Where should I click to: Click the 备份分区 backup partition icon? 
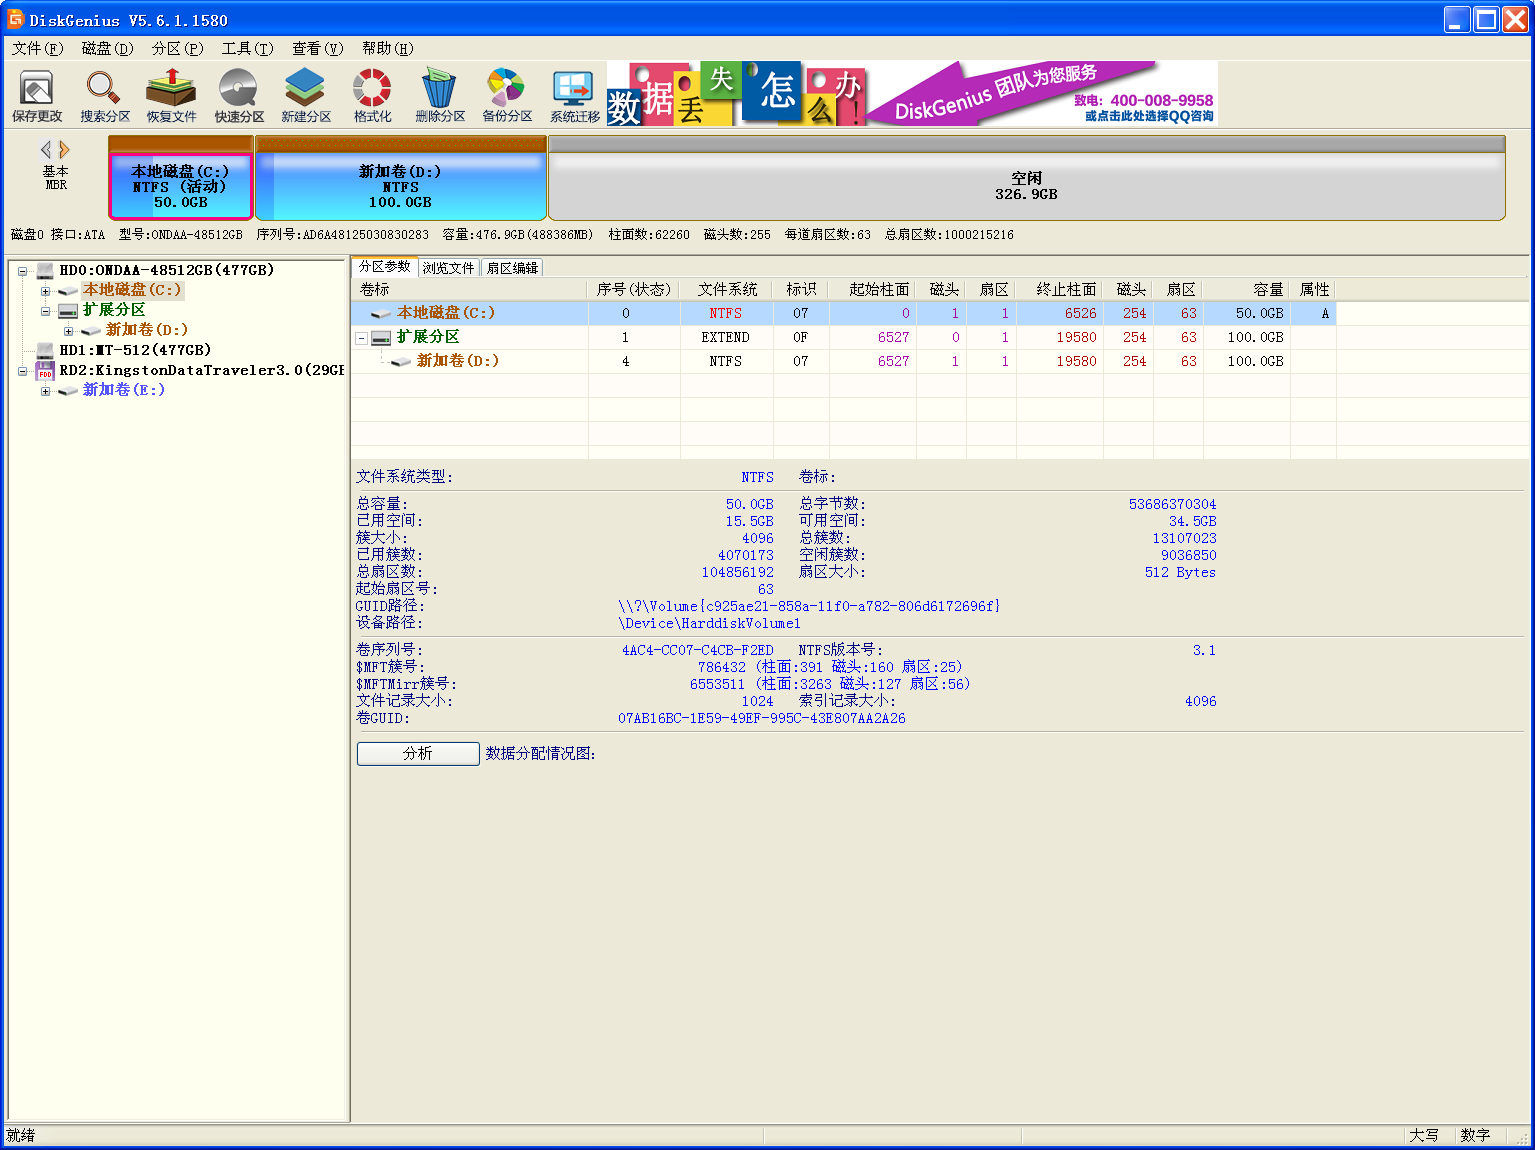505,95
